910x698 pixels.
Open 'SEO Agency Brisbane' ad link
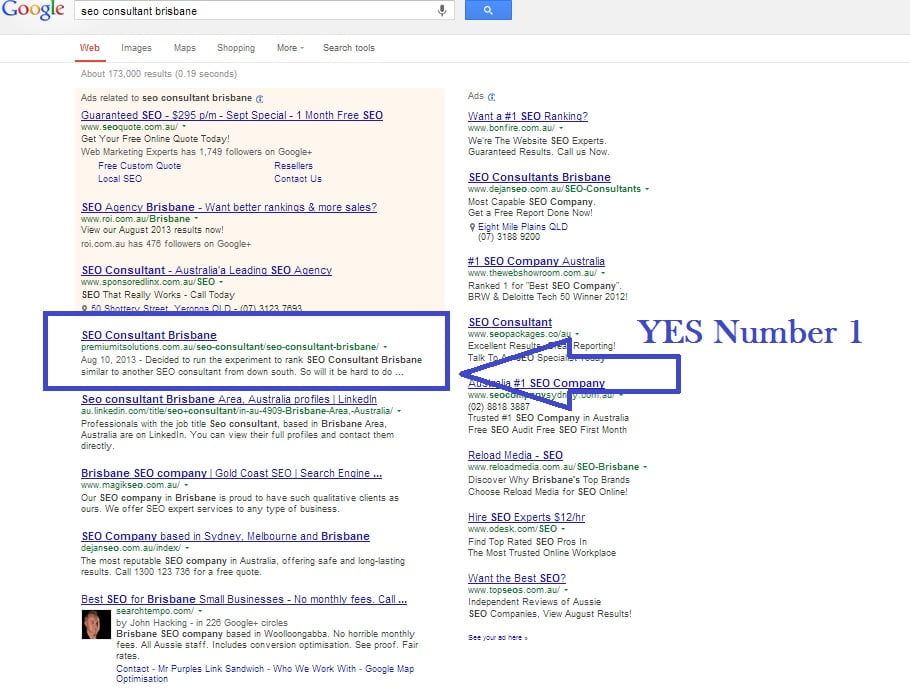[x=229, y=207]
